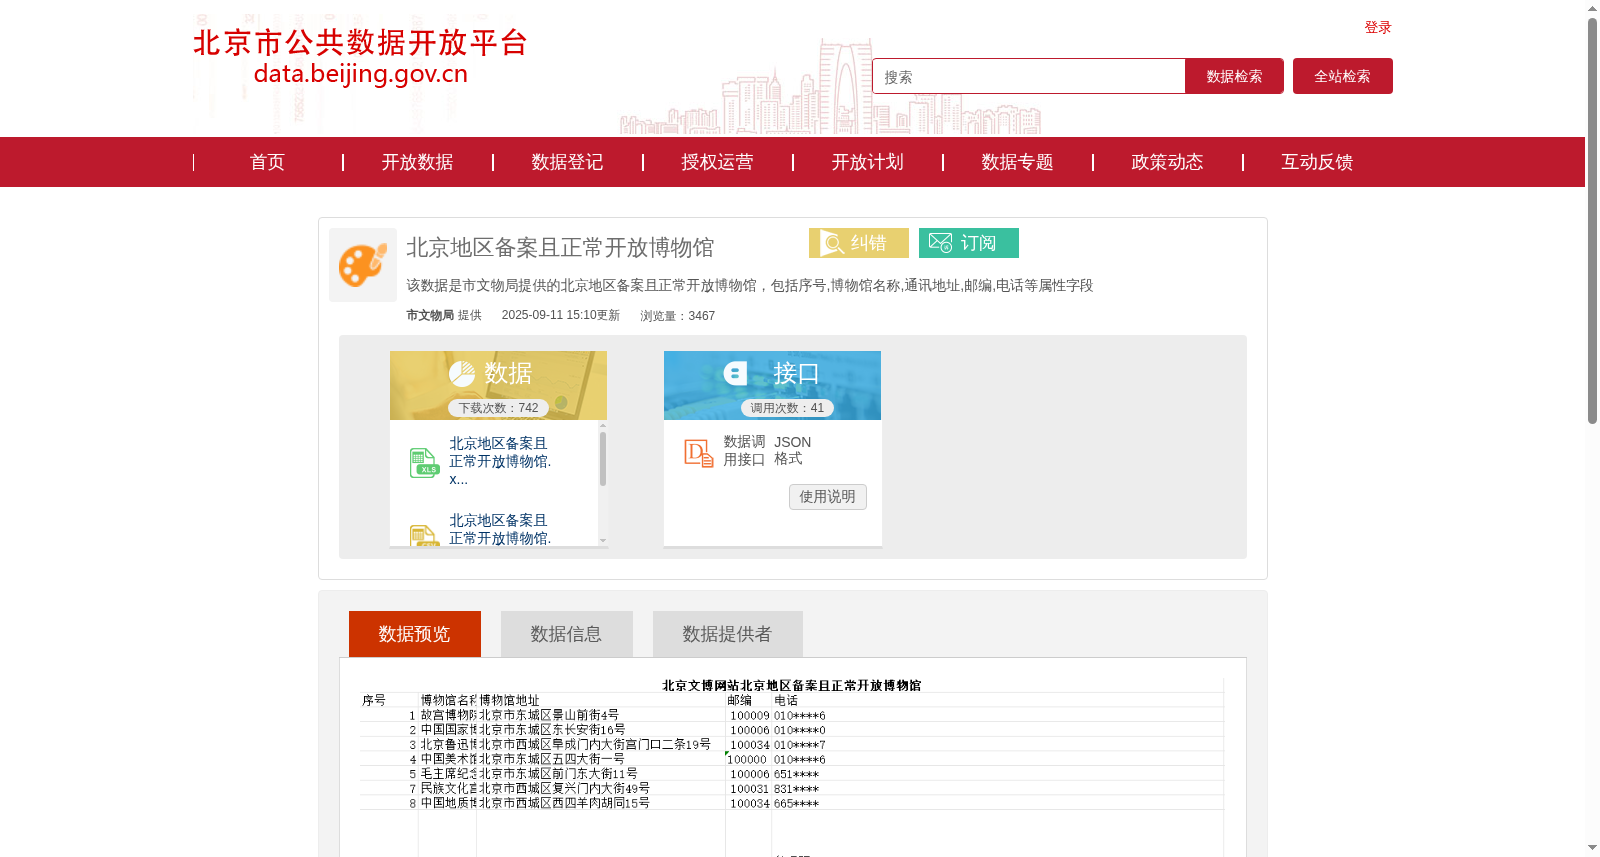
Task: Click the page scrollbar up arrow
Action: 1592,8
